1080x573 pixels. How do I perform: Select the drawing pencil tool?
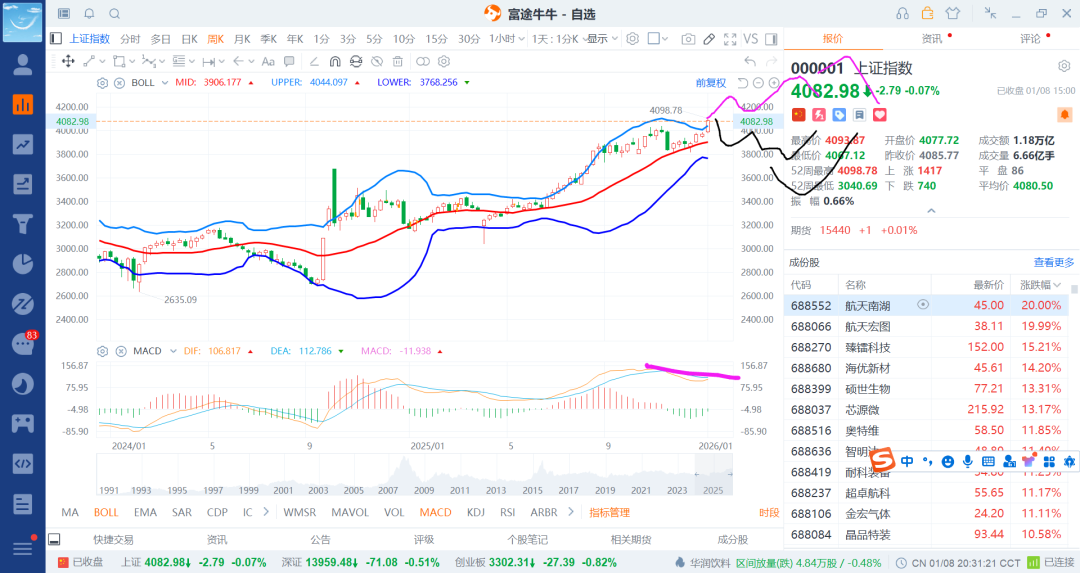click(x=709, y=39)
